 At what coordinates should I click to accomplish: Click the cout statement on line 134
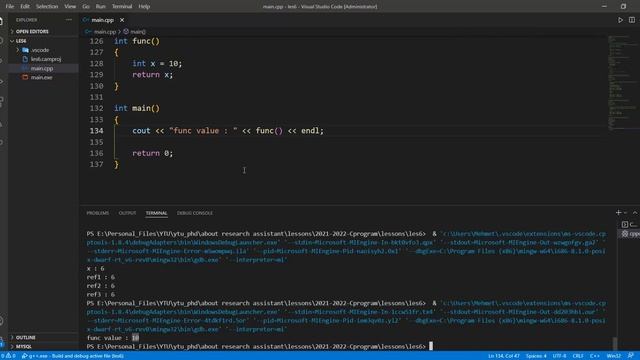[x=228, y=131]
